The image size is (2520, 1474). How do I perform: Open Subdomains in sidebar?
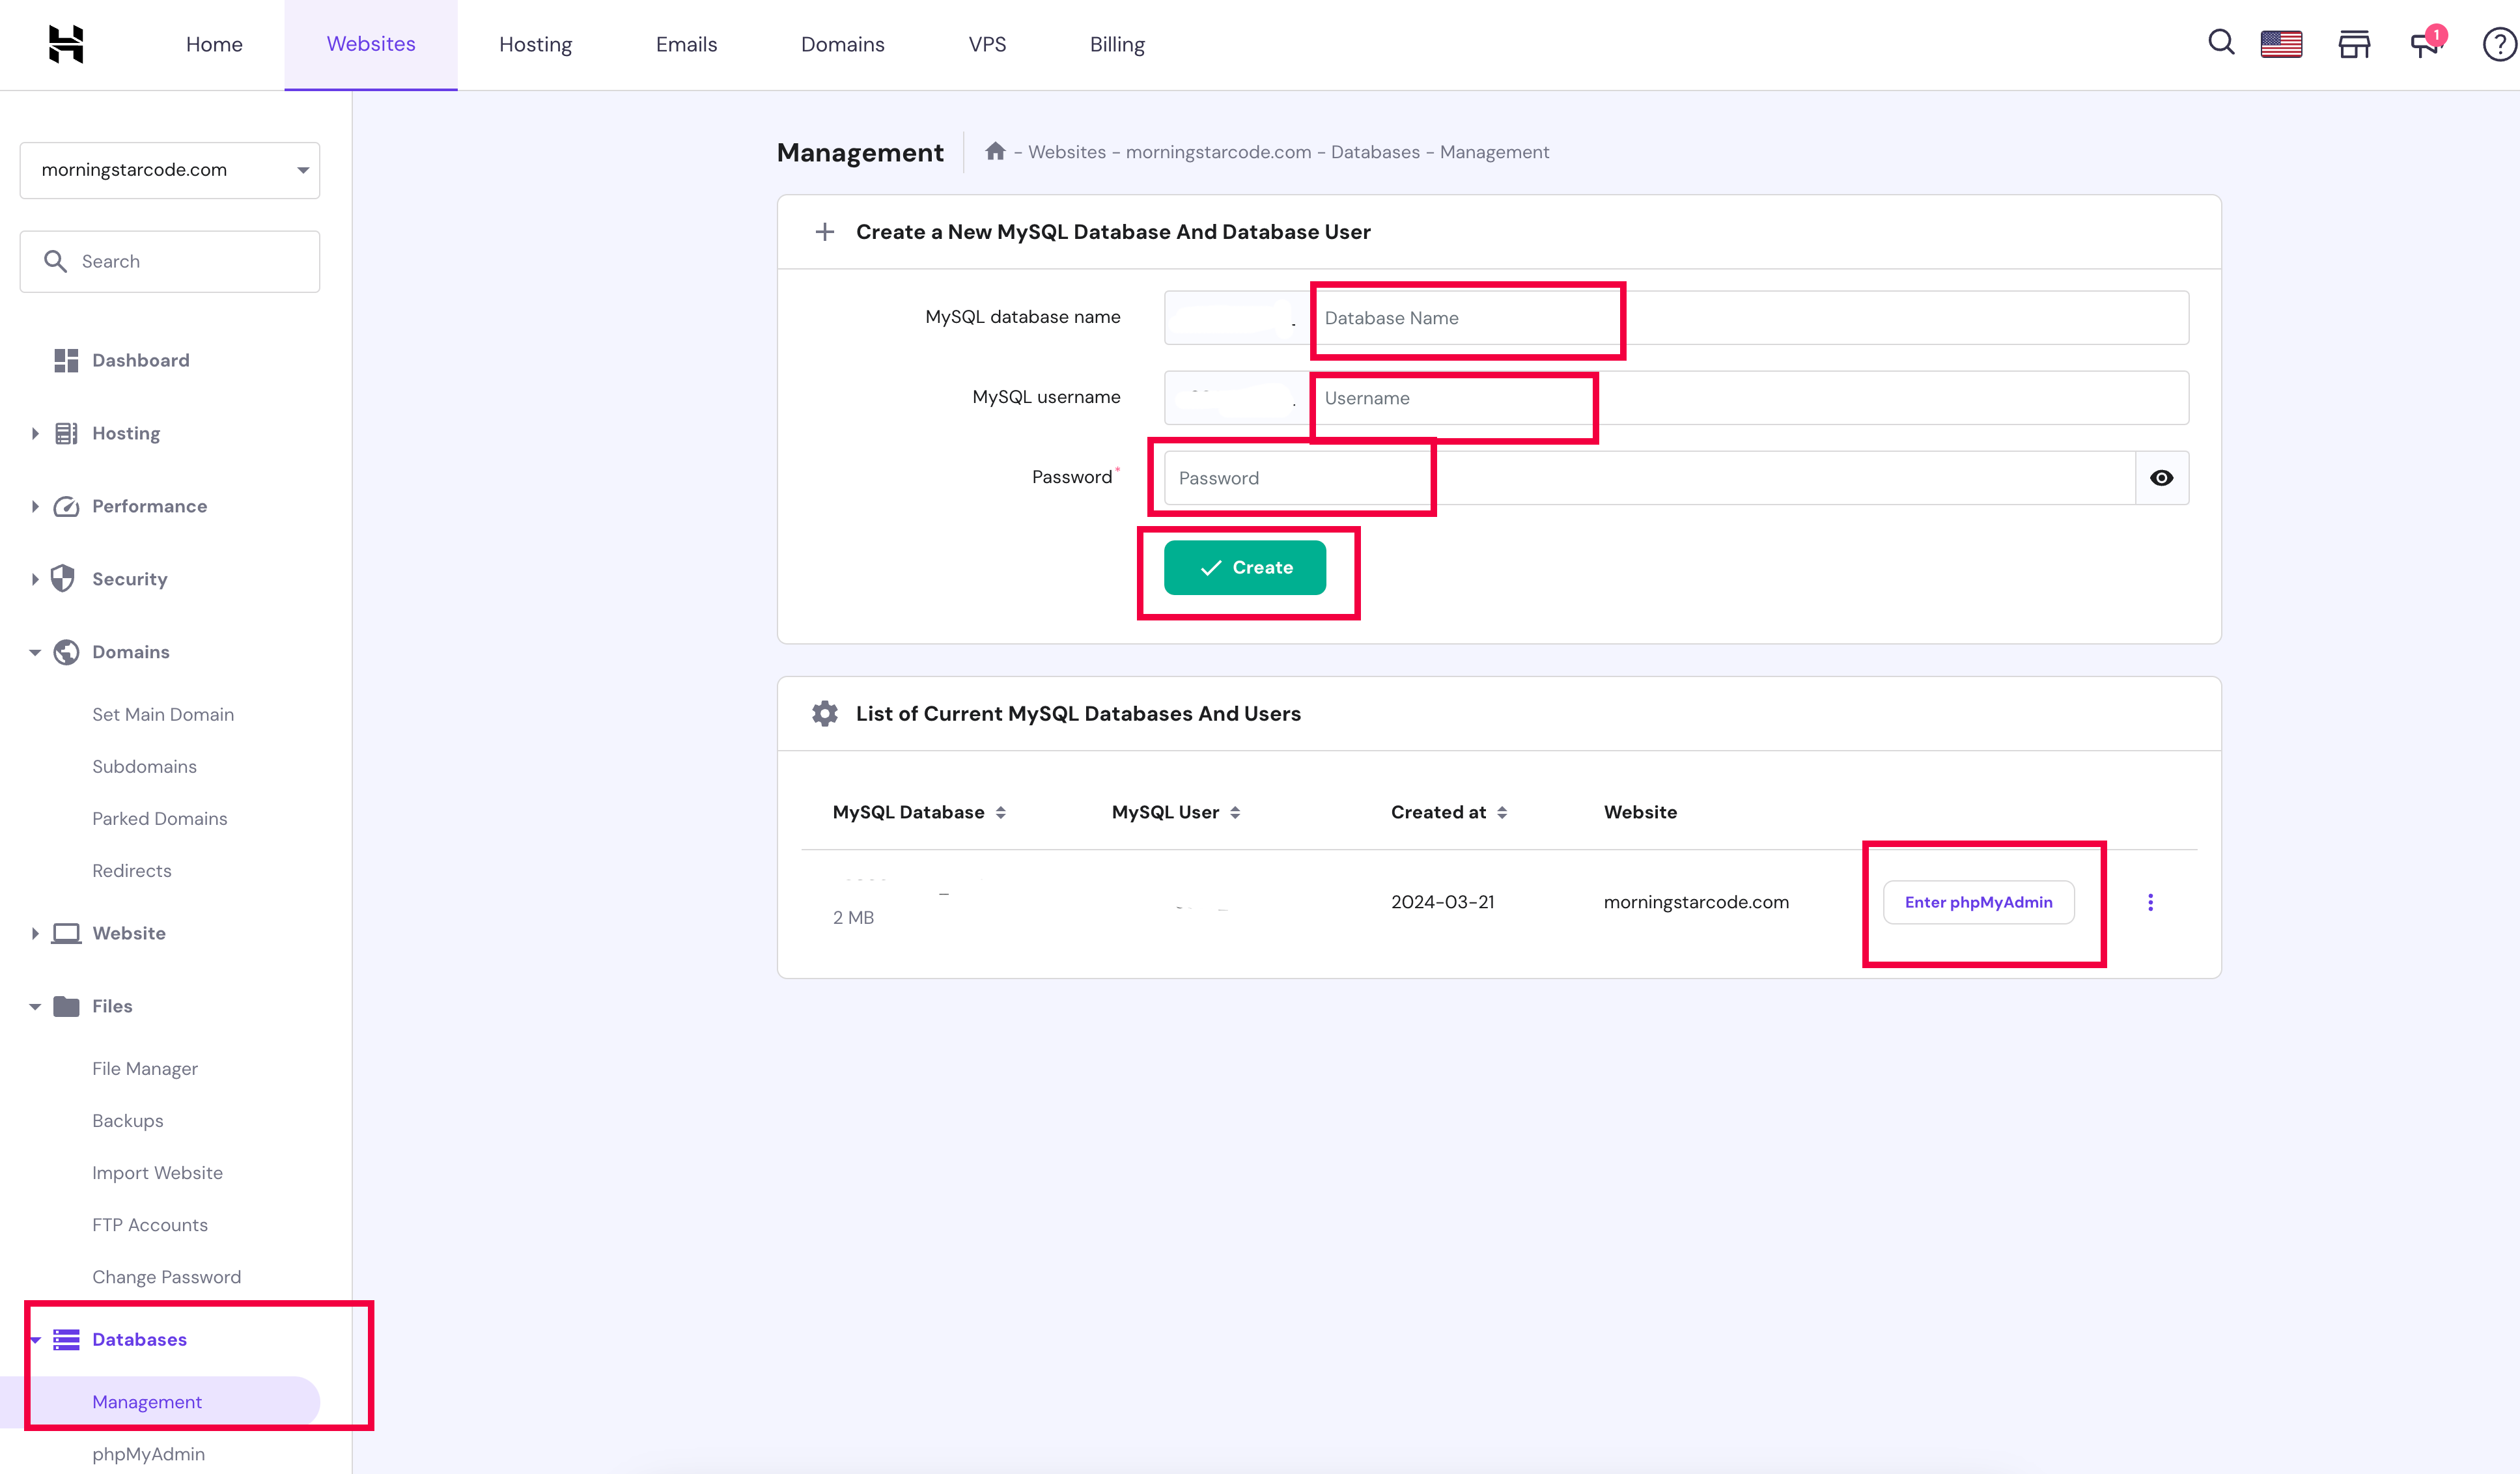(144, 766)
